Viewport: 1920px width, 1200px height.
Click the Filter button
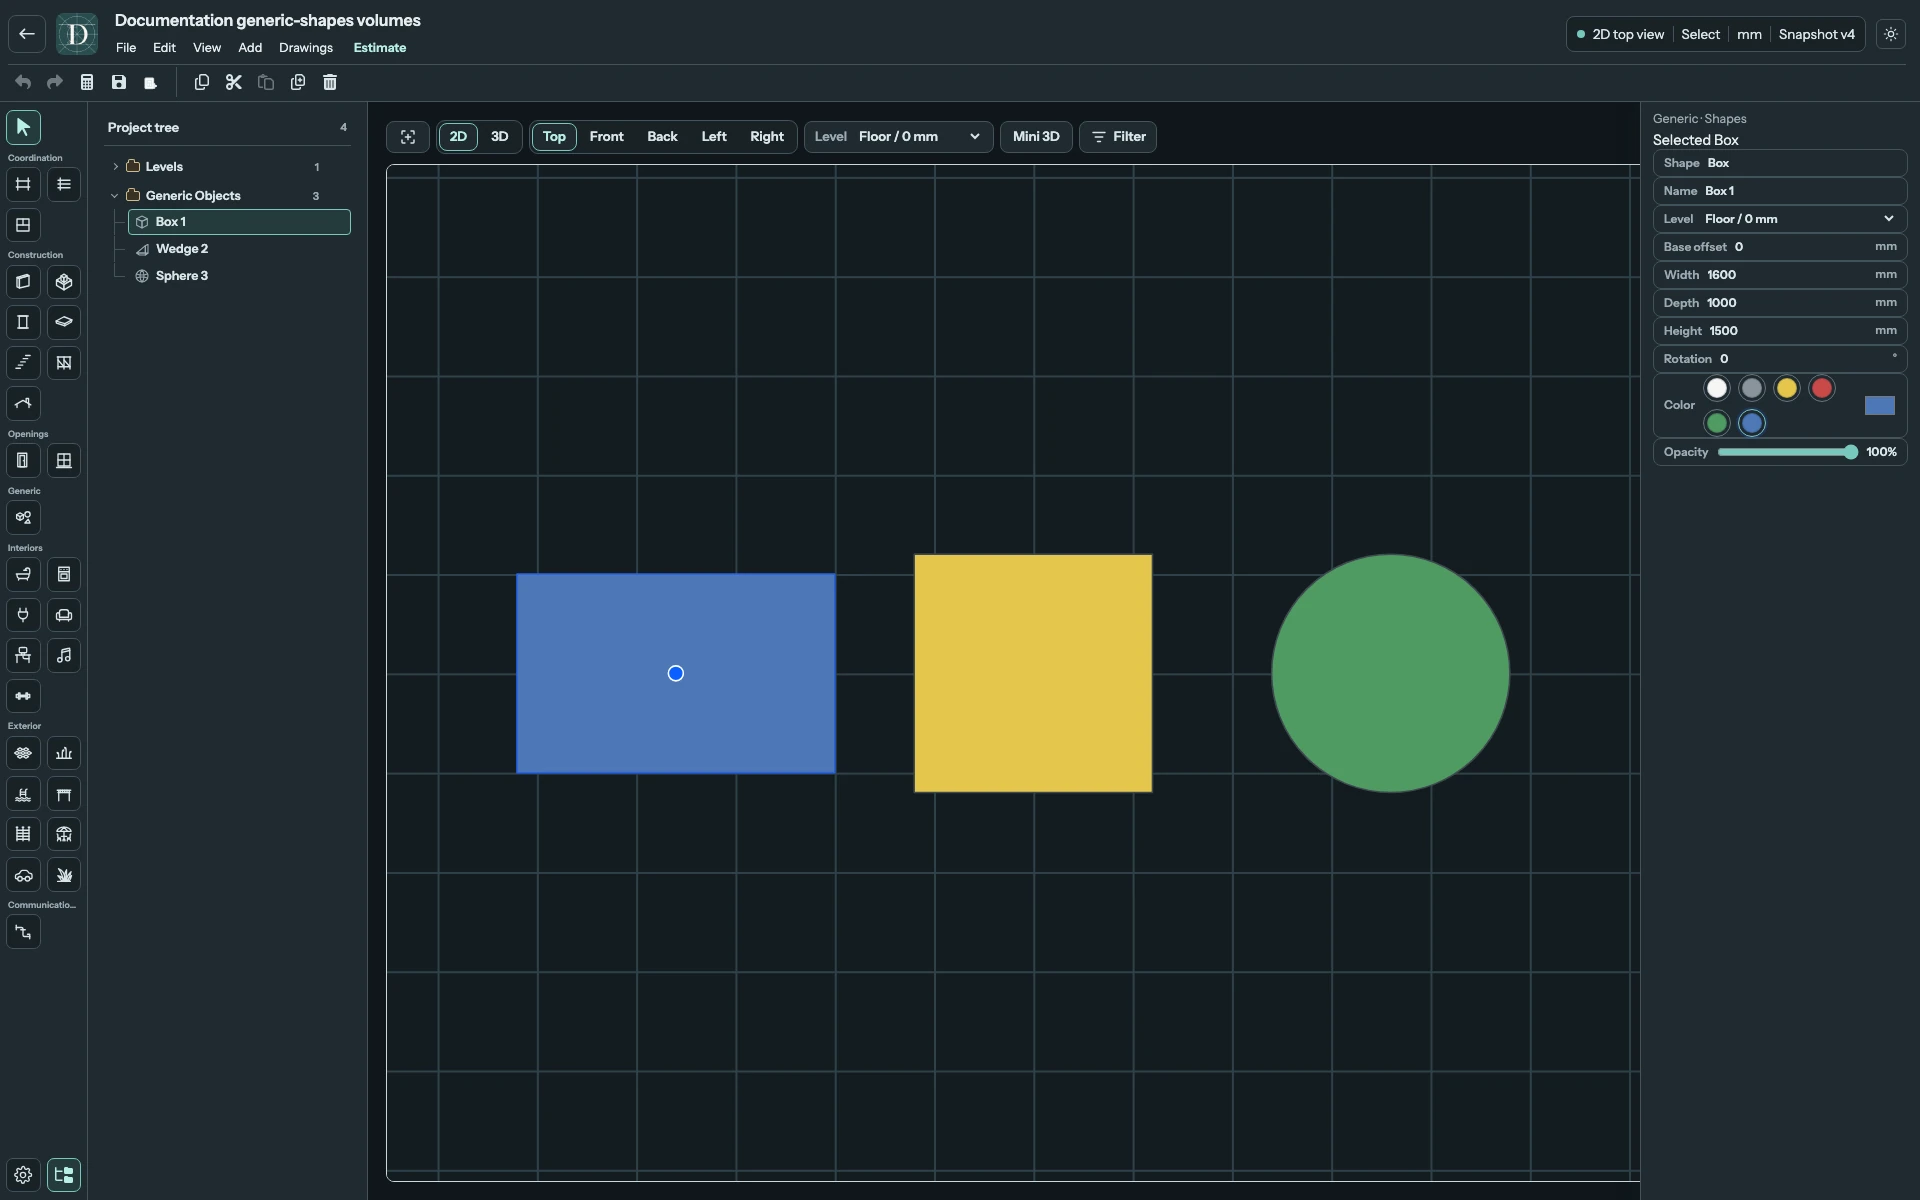(1118, 137)
